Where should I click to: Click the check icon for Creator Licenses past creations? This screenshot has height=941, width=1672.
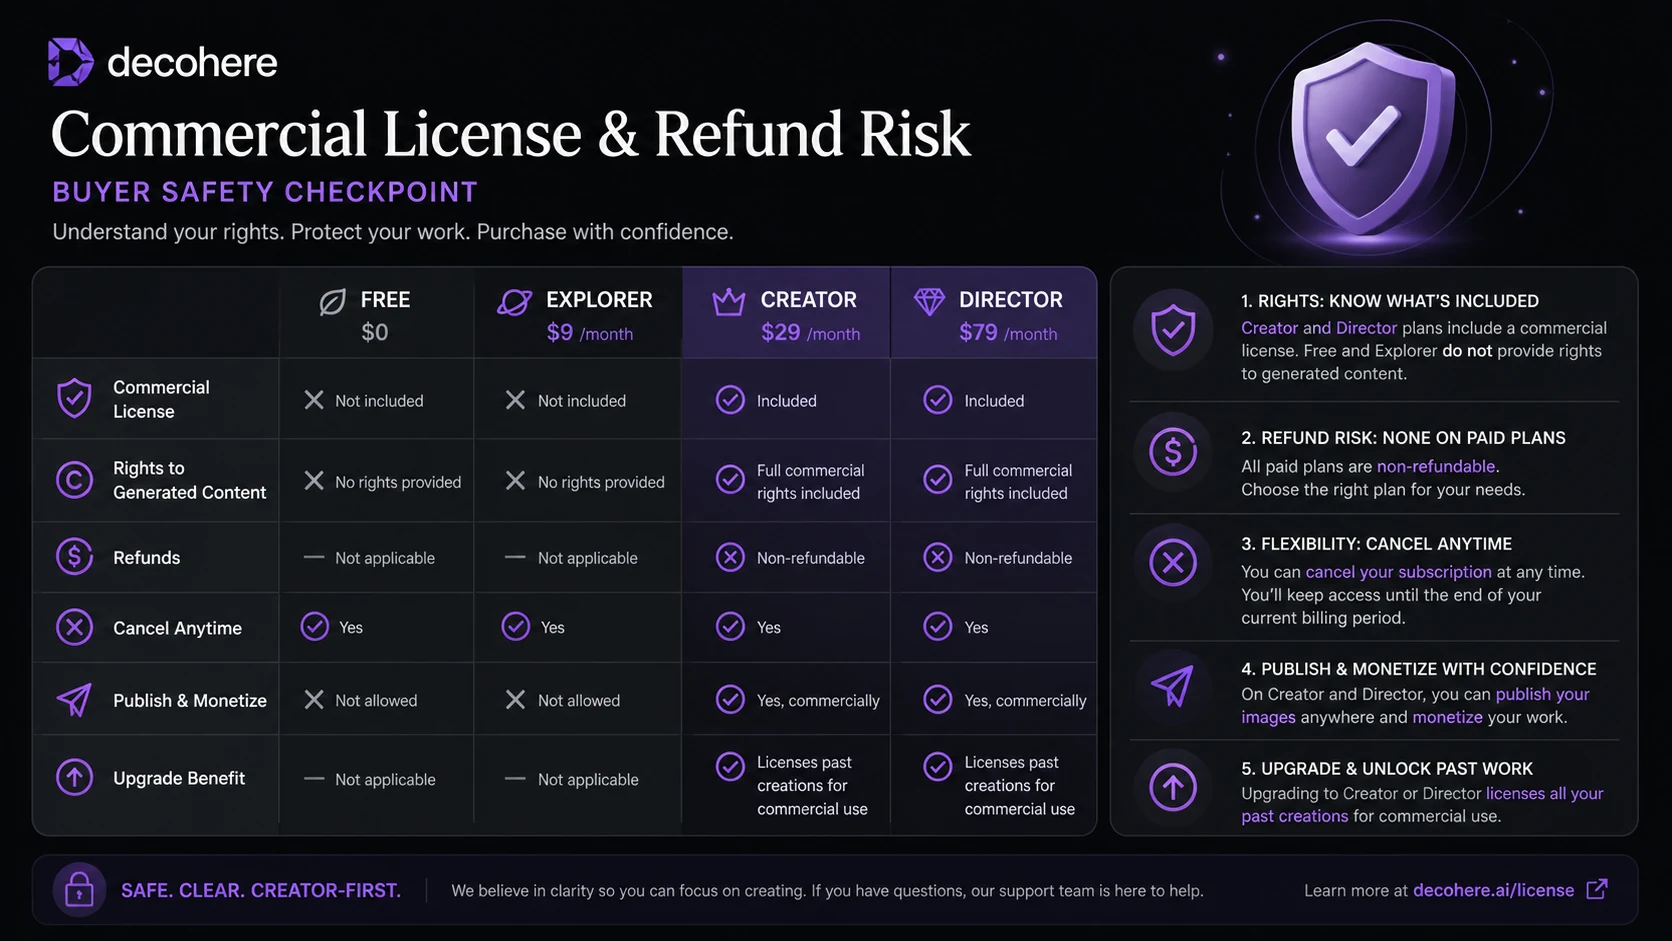(730, 766)
